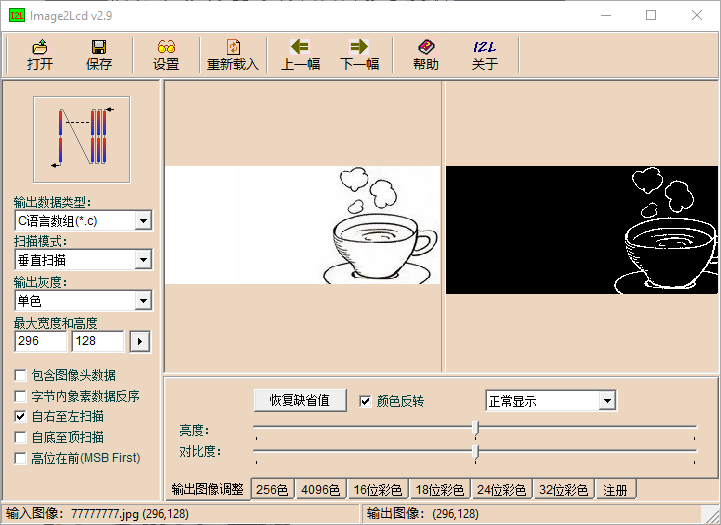
Task: Switch to 18位彩色 tab
Action: (440, 490)
